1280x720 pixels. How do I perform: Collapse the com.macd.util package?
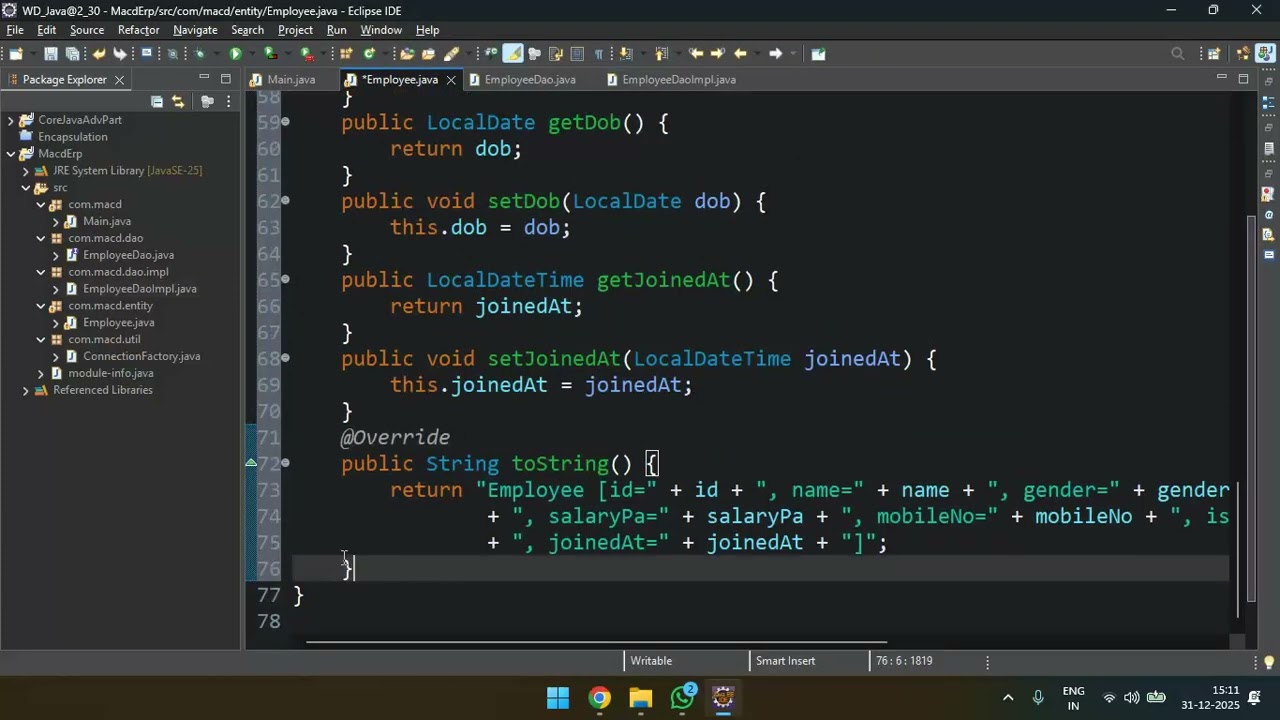(41, 339)
